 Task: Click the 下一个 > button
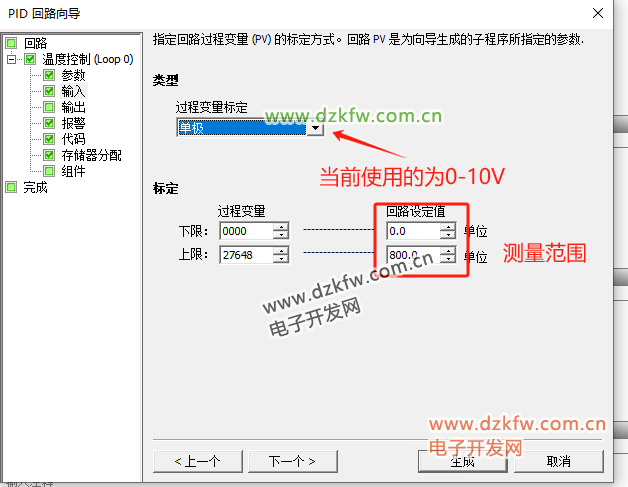[x=292, y=461]
